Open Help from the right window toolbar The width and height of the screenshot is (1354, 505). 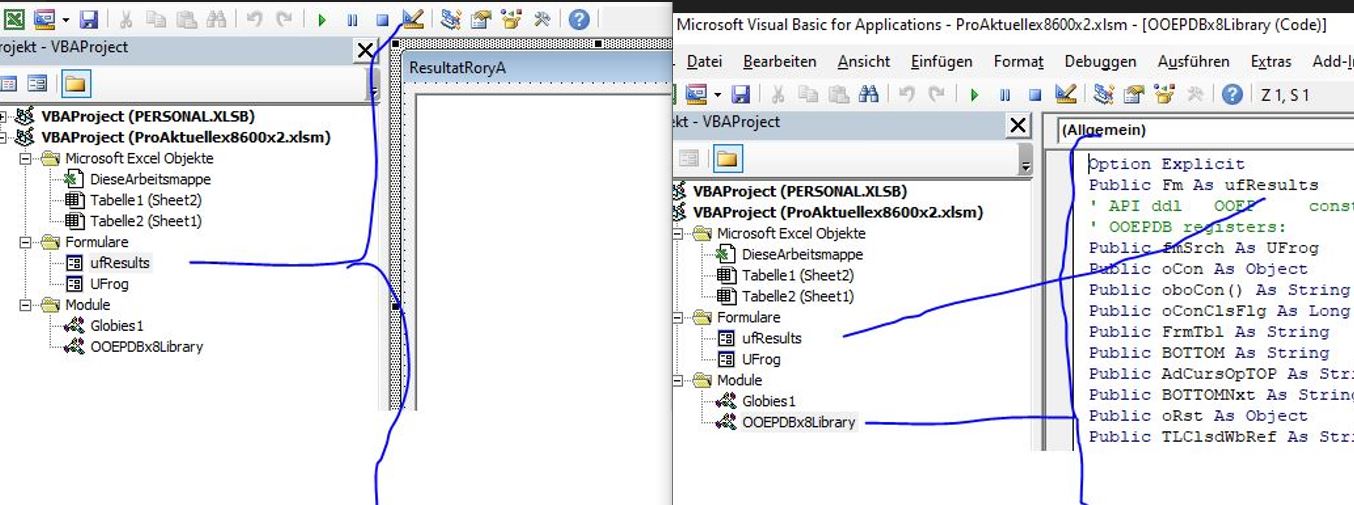pyautogui.click(x=1232, y=95)
